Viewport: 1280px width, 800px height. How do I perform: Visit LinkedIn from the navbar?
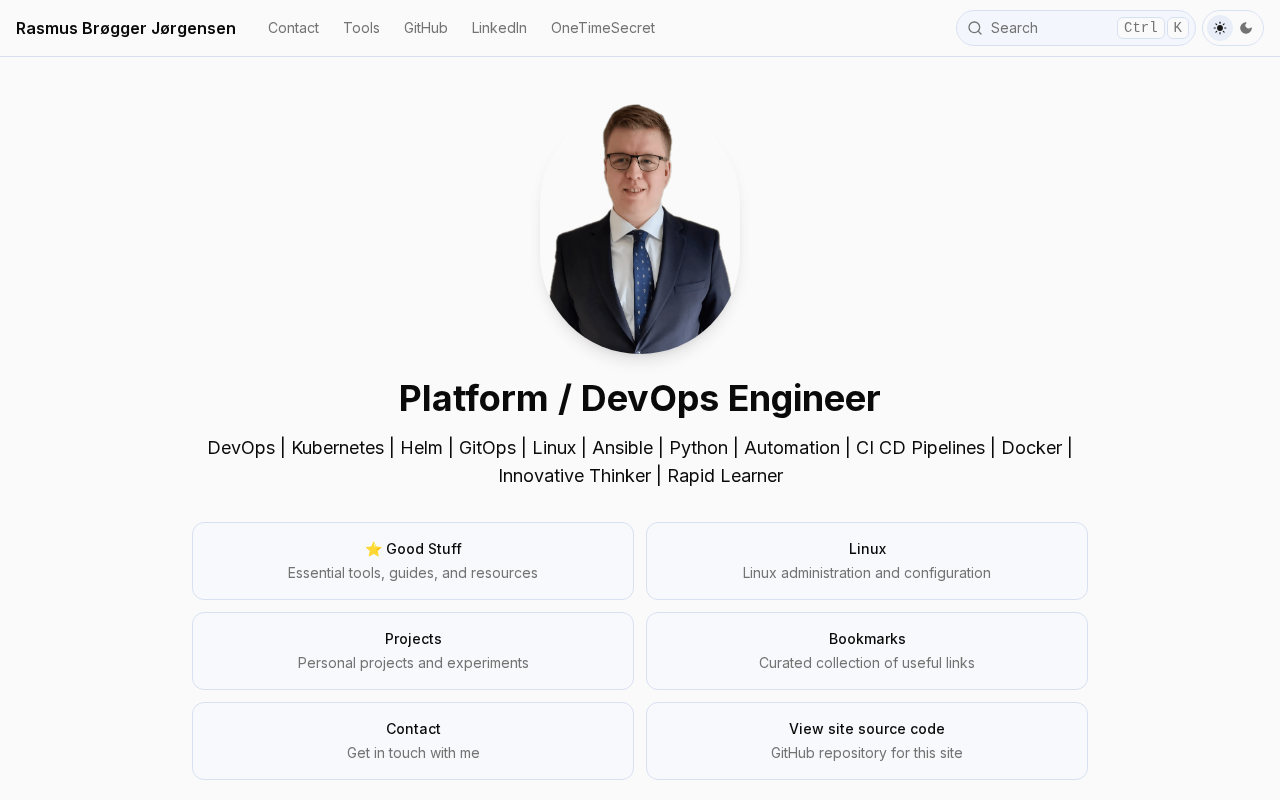[499, 28]
